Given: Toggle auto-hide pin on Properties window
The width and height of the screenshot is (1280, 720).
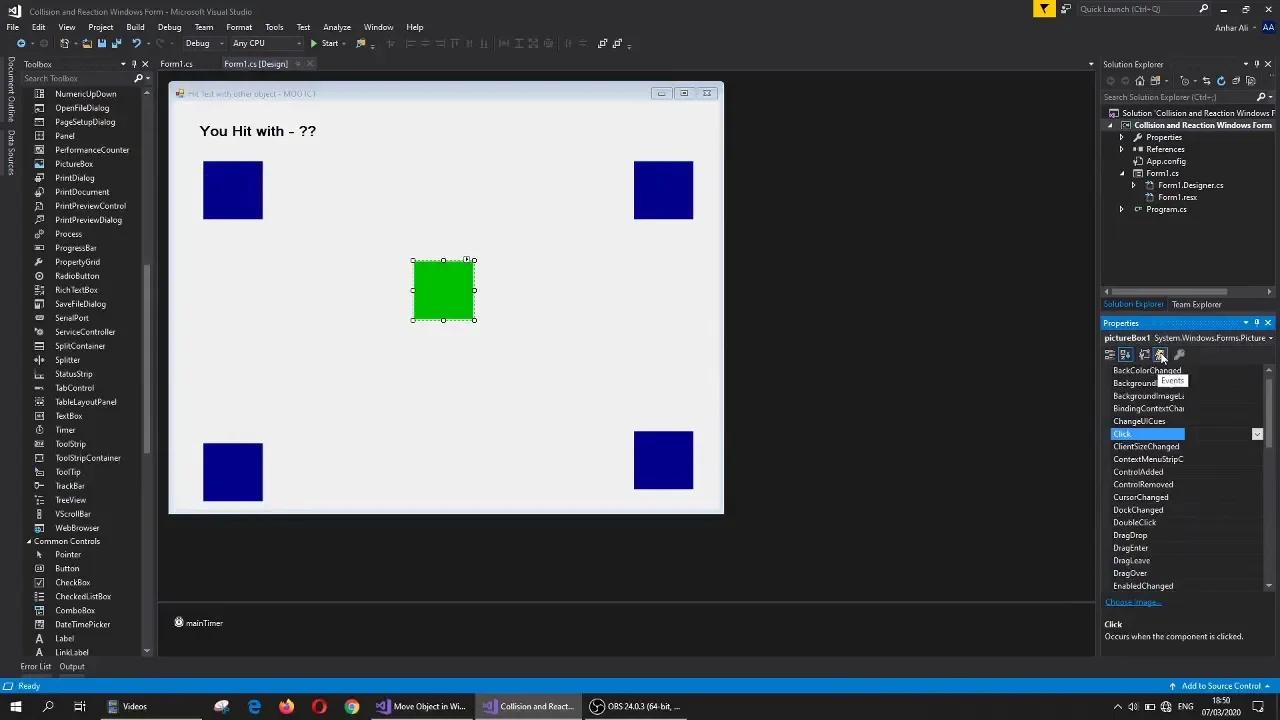Looking at the screenshot, I should click(x=1257, y=322).
